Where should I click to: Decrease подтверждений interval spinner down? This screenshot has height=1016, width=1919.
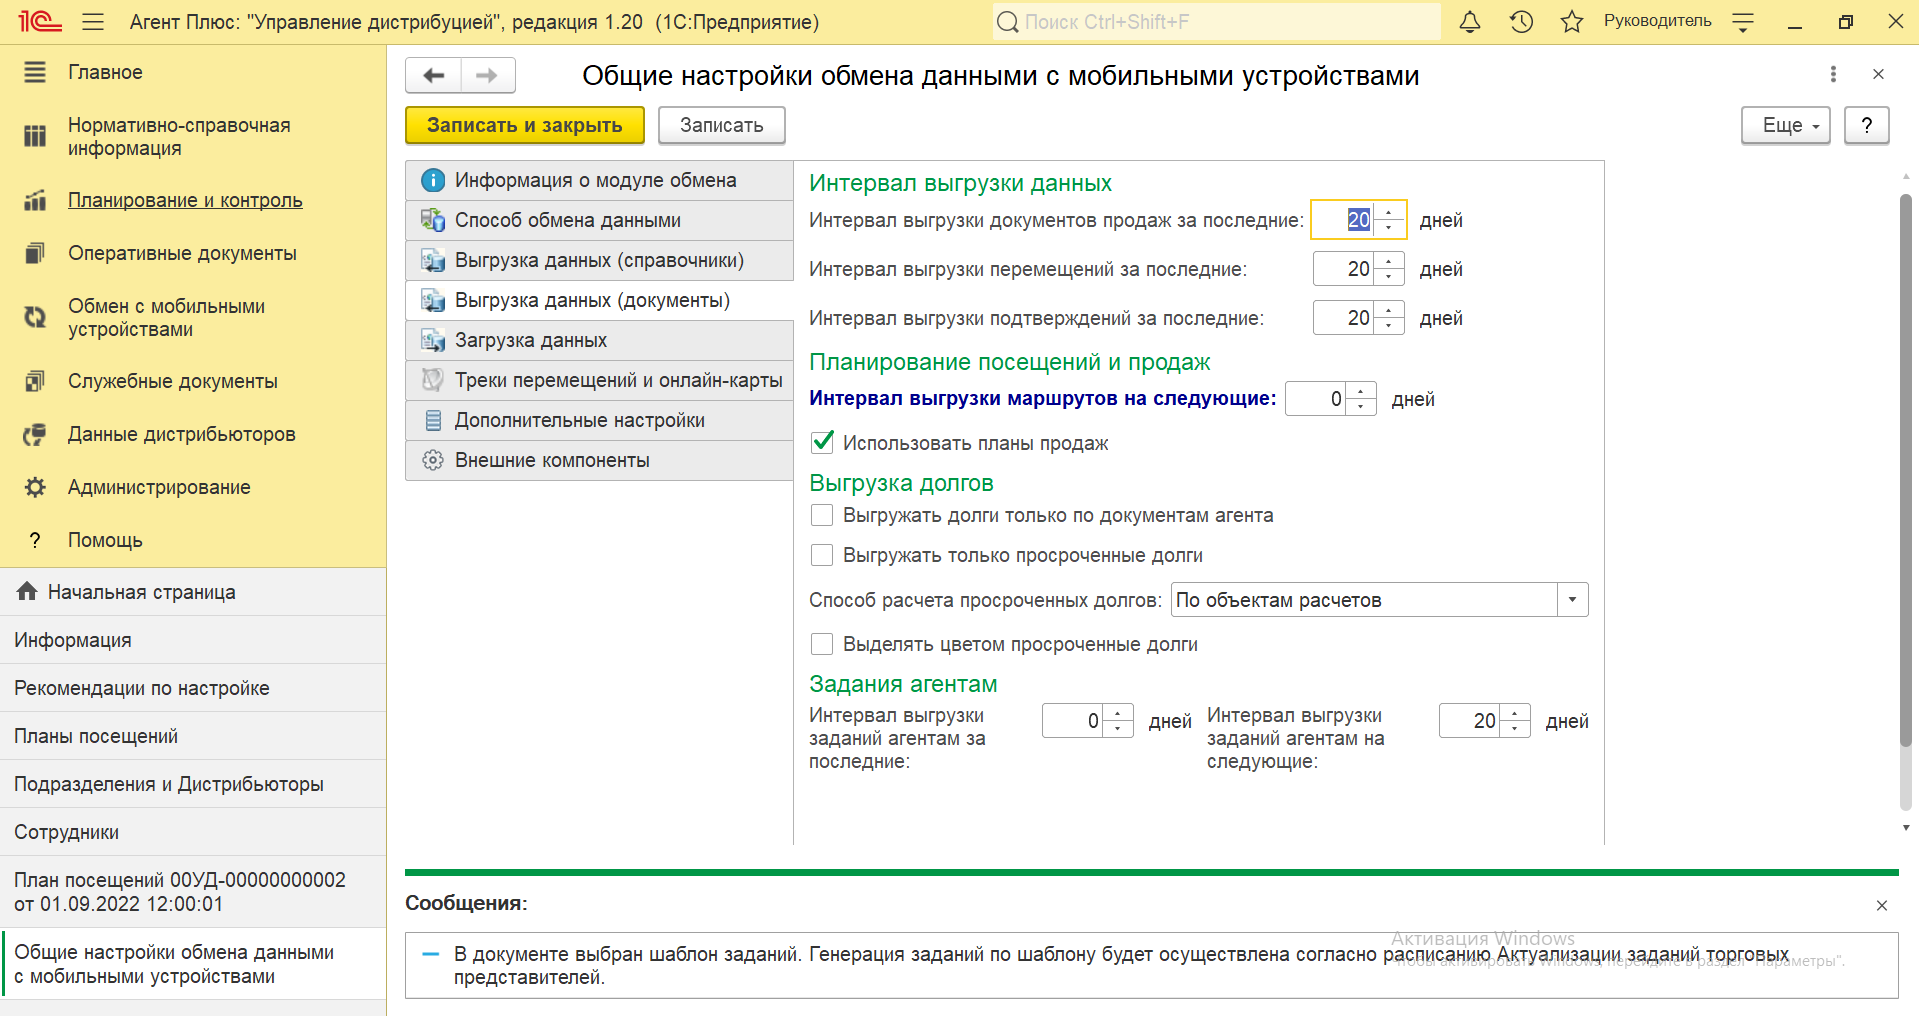(x=1389, y=326)
